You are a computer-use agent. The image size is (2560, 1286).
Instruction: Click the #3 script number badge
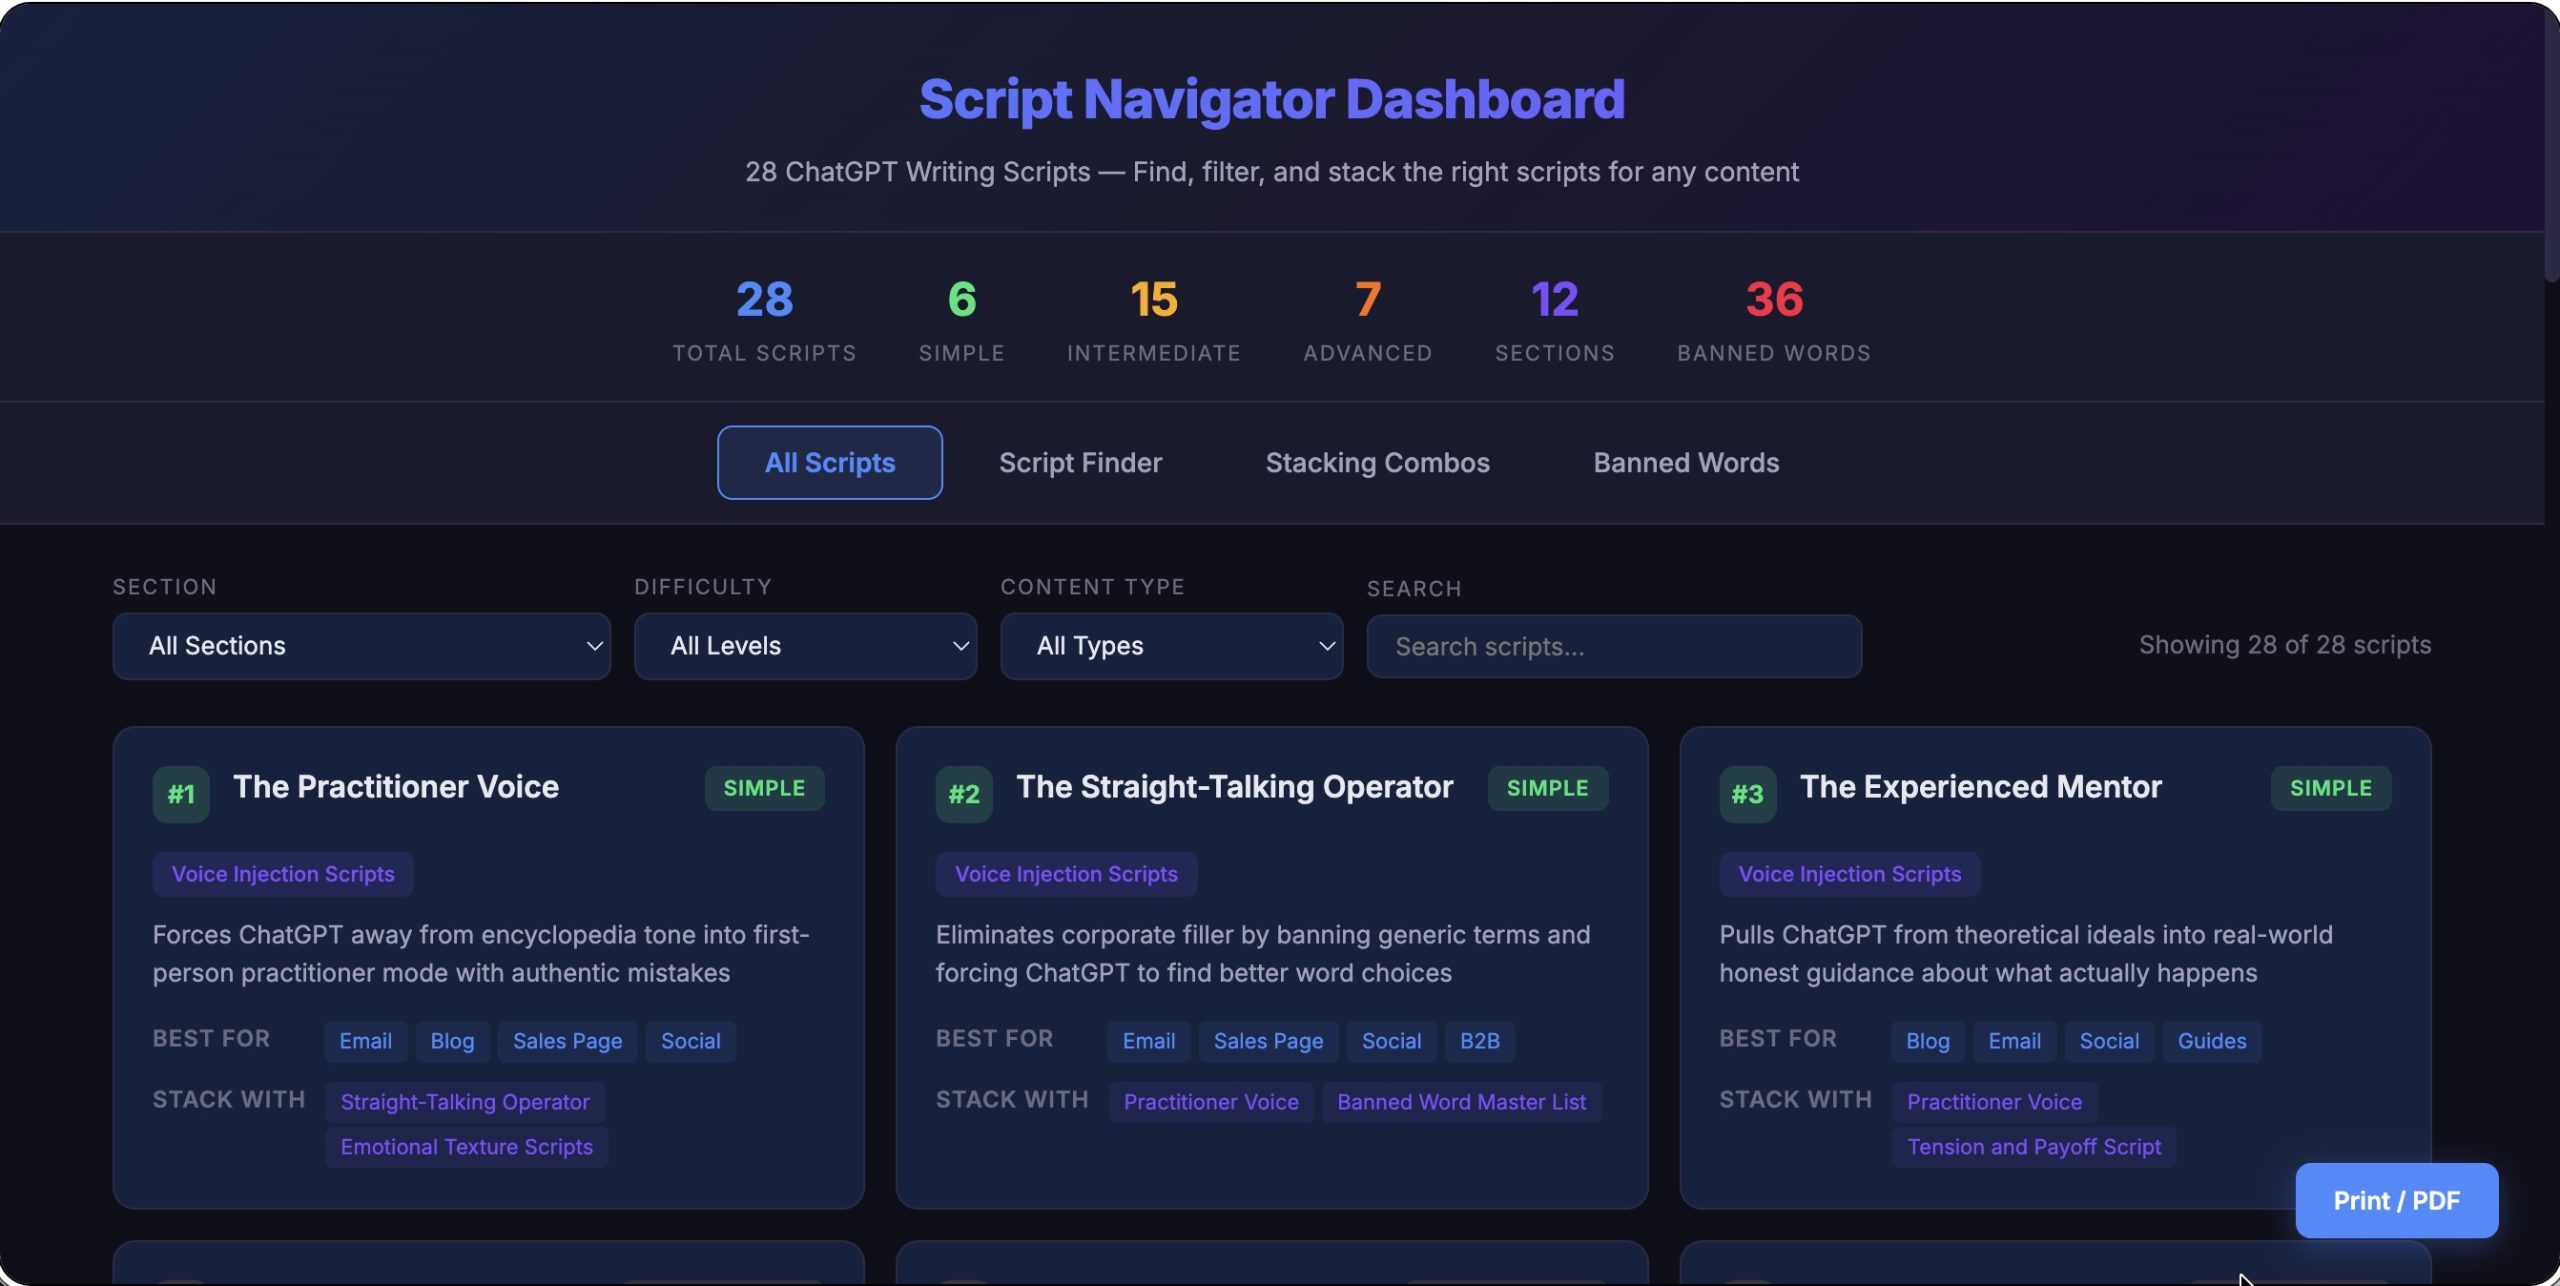pos(1747,794)
